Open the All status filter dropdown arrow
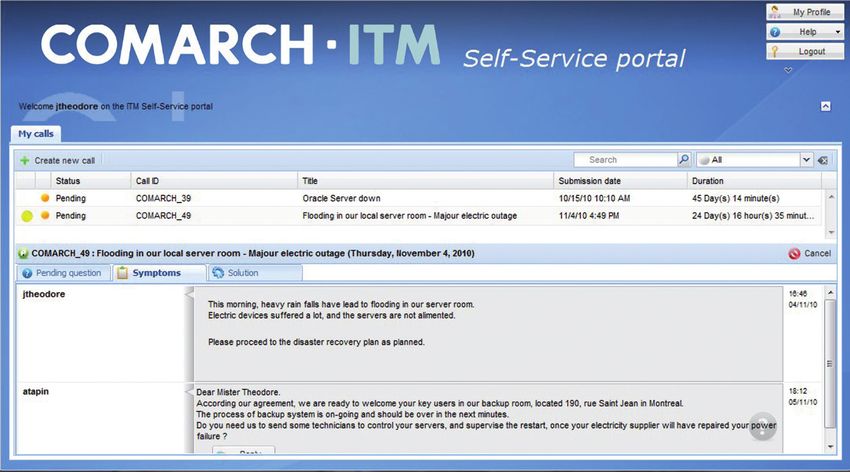850x472 pixels. (x=806, y=160)
